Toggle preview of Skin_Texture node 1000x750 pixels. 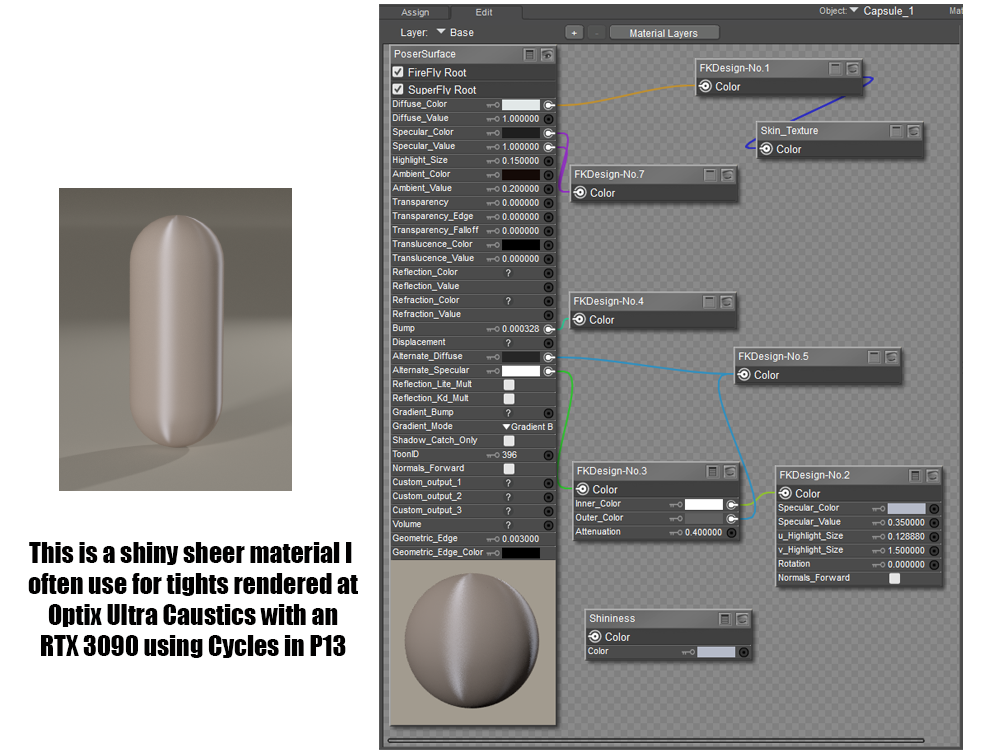click(914, 131)
